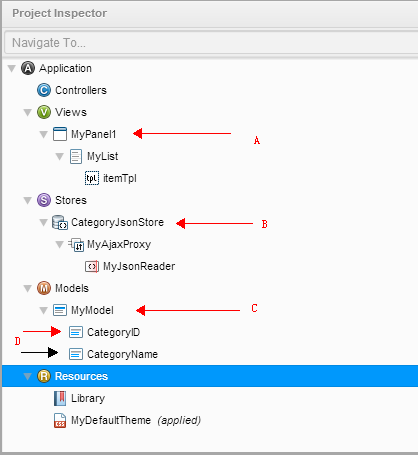Click the MyDefaultTheme CSS file icon
The height and width of the screenshot is (455, 418).
tap(60, 420)
